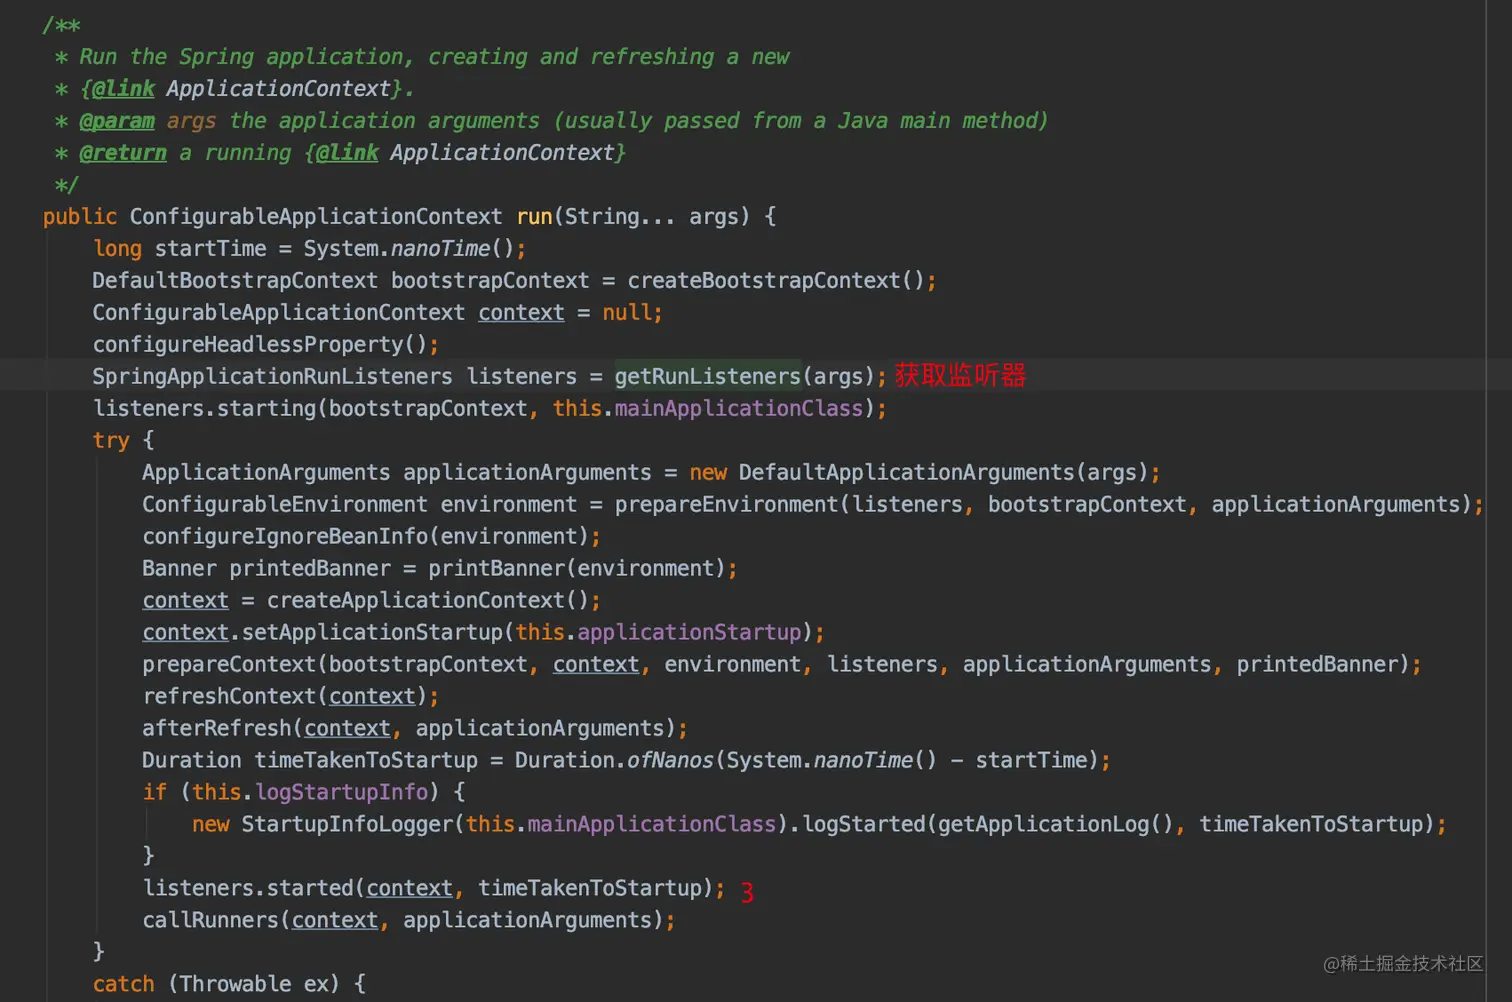Viewport: 1512px width, 1002px height.
Task: Click logStarted method call
Action: tap(864, 825)
